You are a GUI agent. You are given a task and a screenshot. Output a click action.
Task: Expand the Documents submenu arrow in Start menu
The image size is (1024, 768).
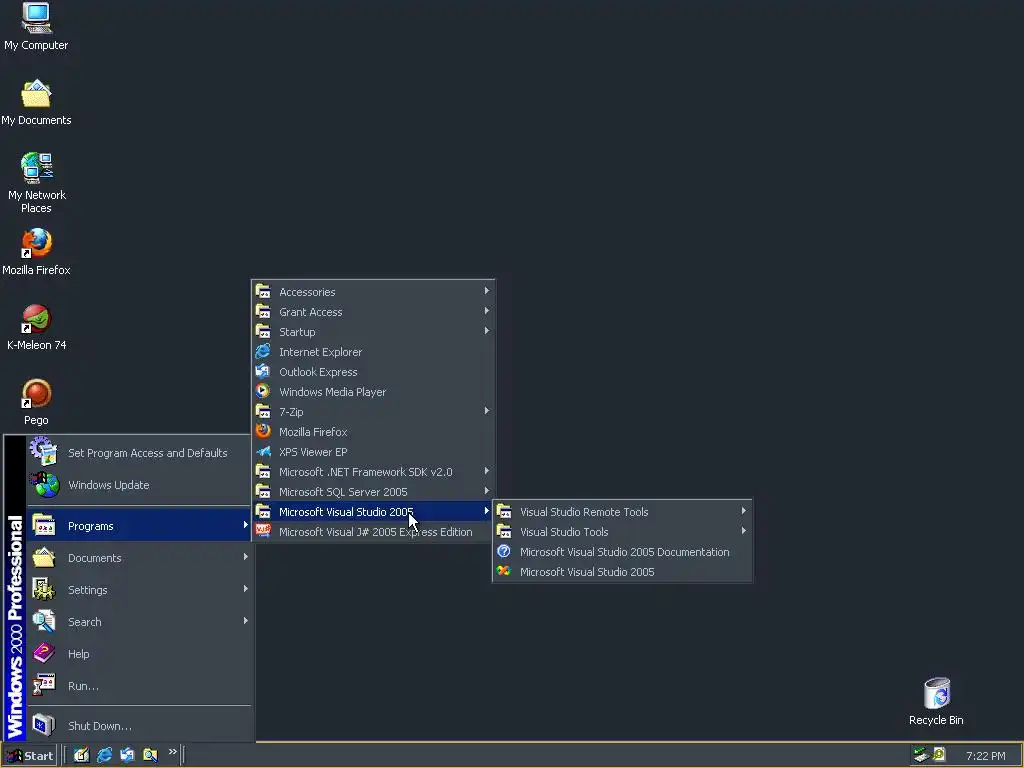(246, 557)
